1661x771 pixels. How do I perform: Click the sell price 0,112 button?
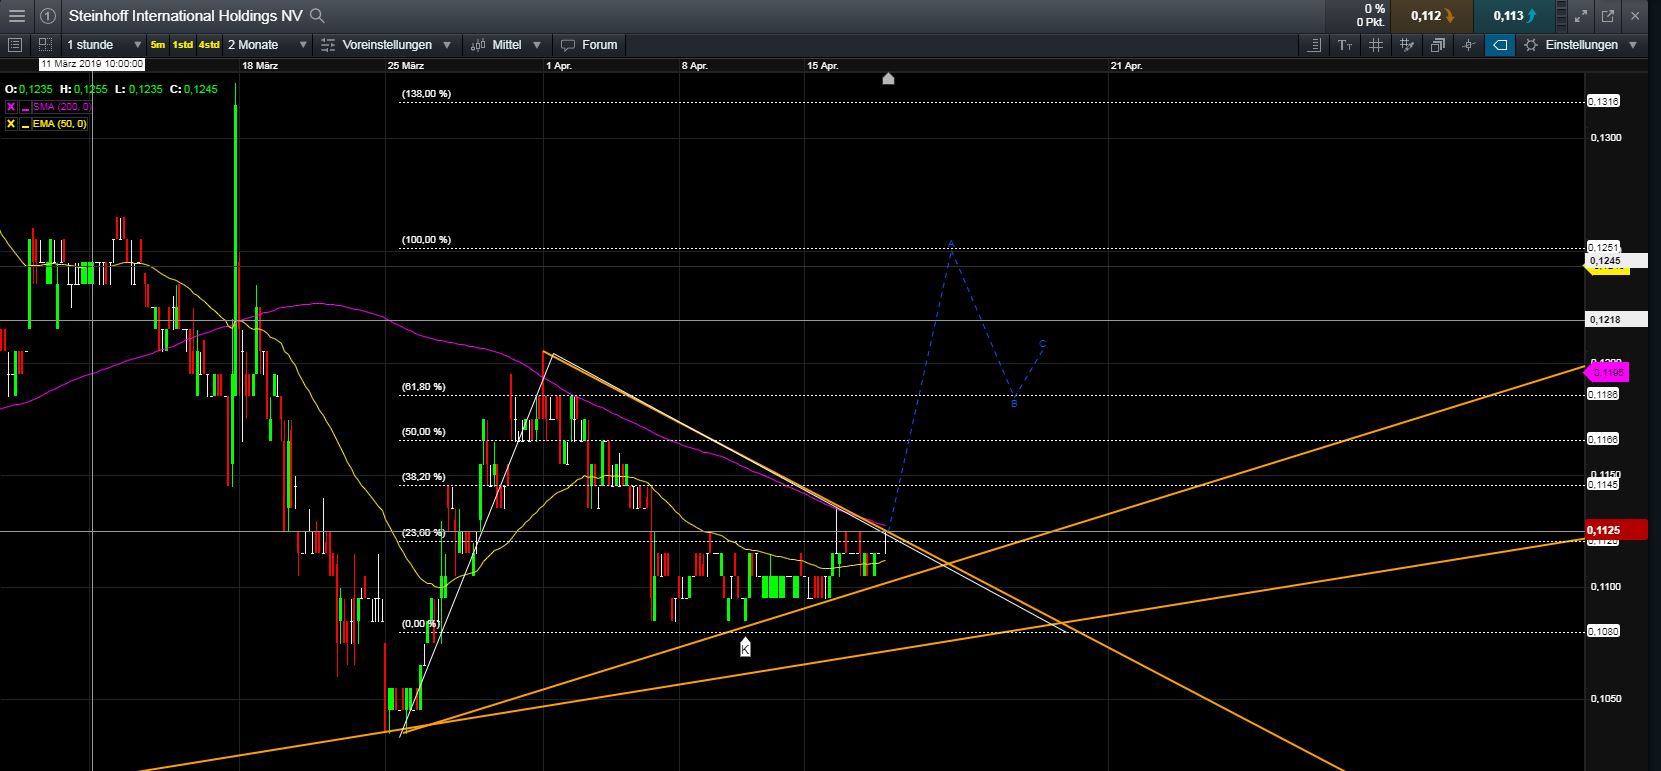tap(1431, 16)
